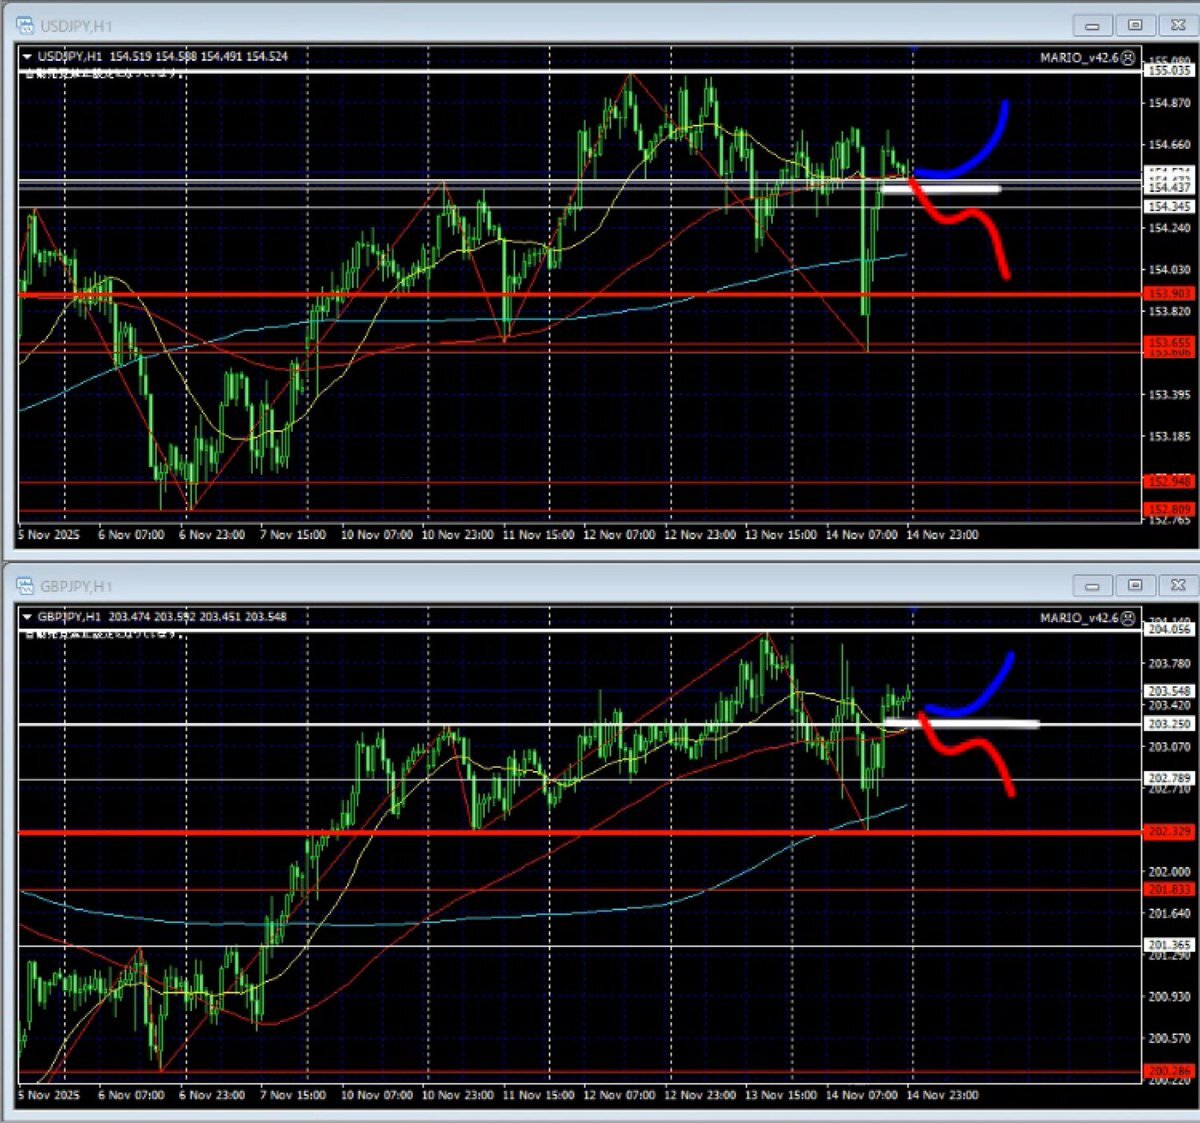Click 10 Nov 23:00 on GBPJPY time axis

tap(457, 1095)
